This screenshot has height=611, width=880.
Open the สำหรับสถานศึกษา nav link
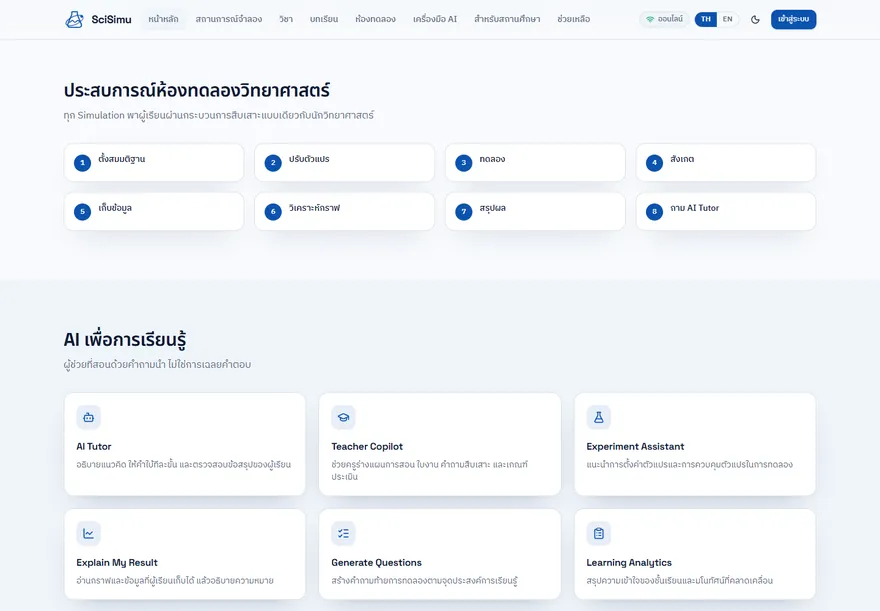(x=507, y=19)
